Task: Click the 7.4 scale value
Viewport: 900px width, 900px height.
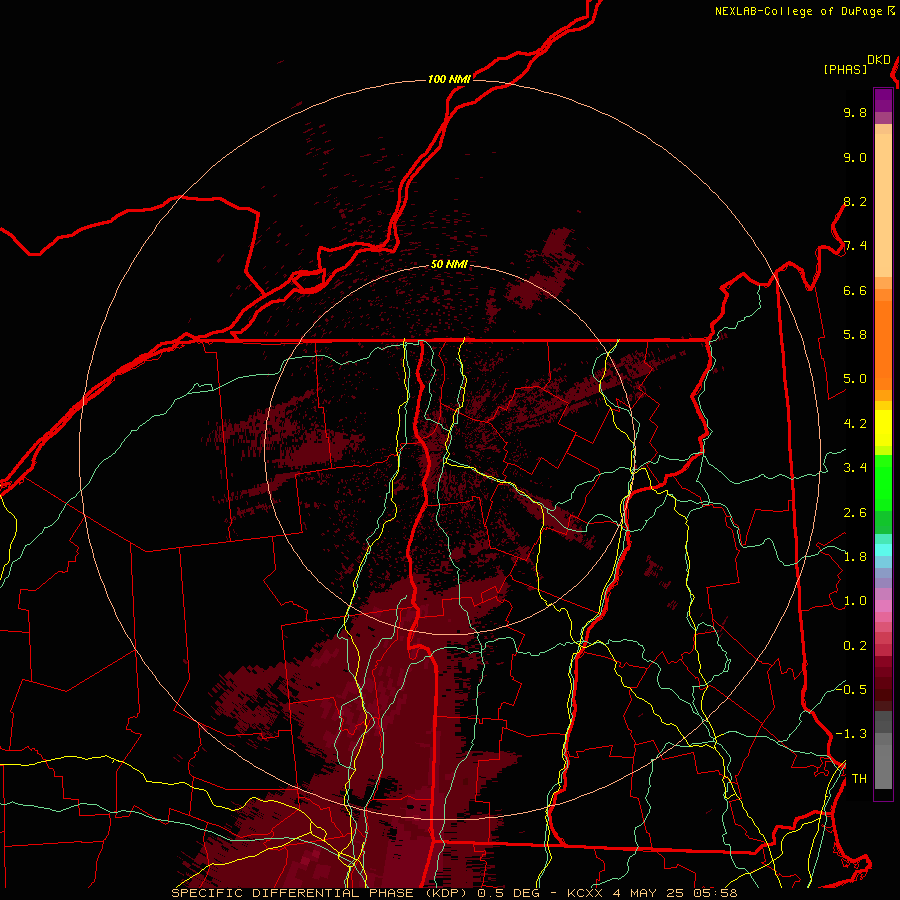Action: point(855,246)
